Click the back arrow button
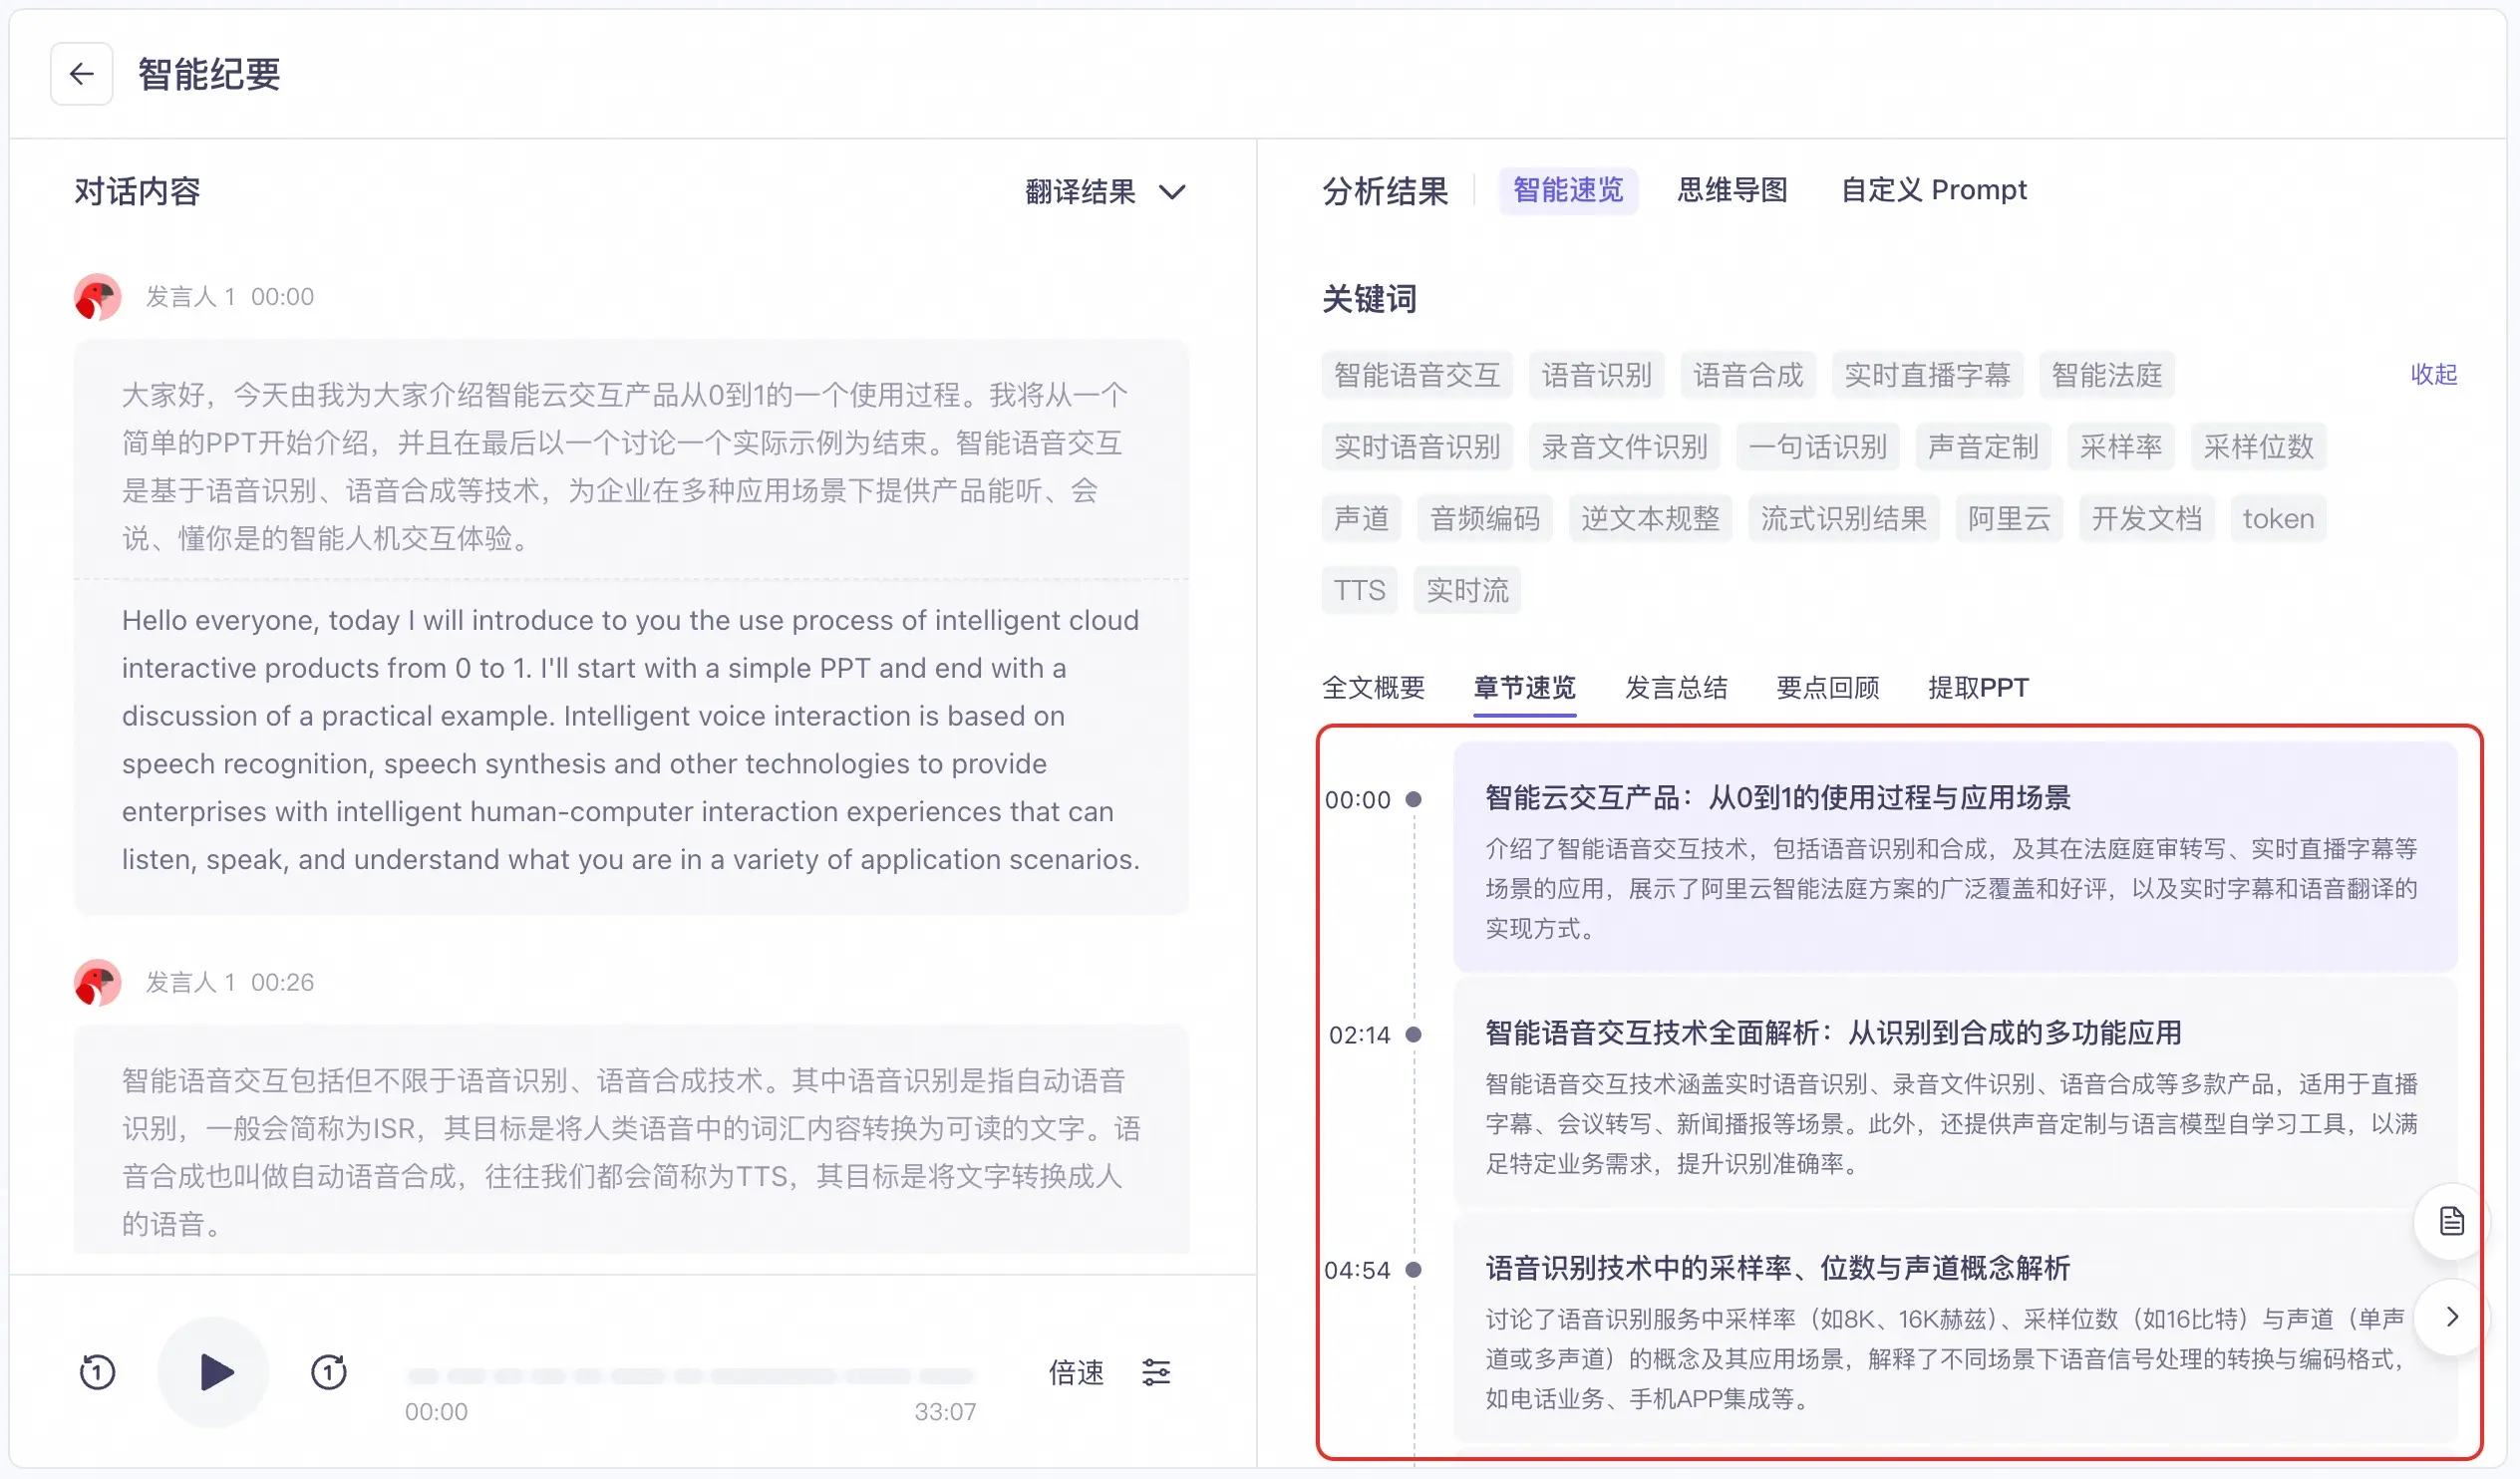 [81, 74]
